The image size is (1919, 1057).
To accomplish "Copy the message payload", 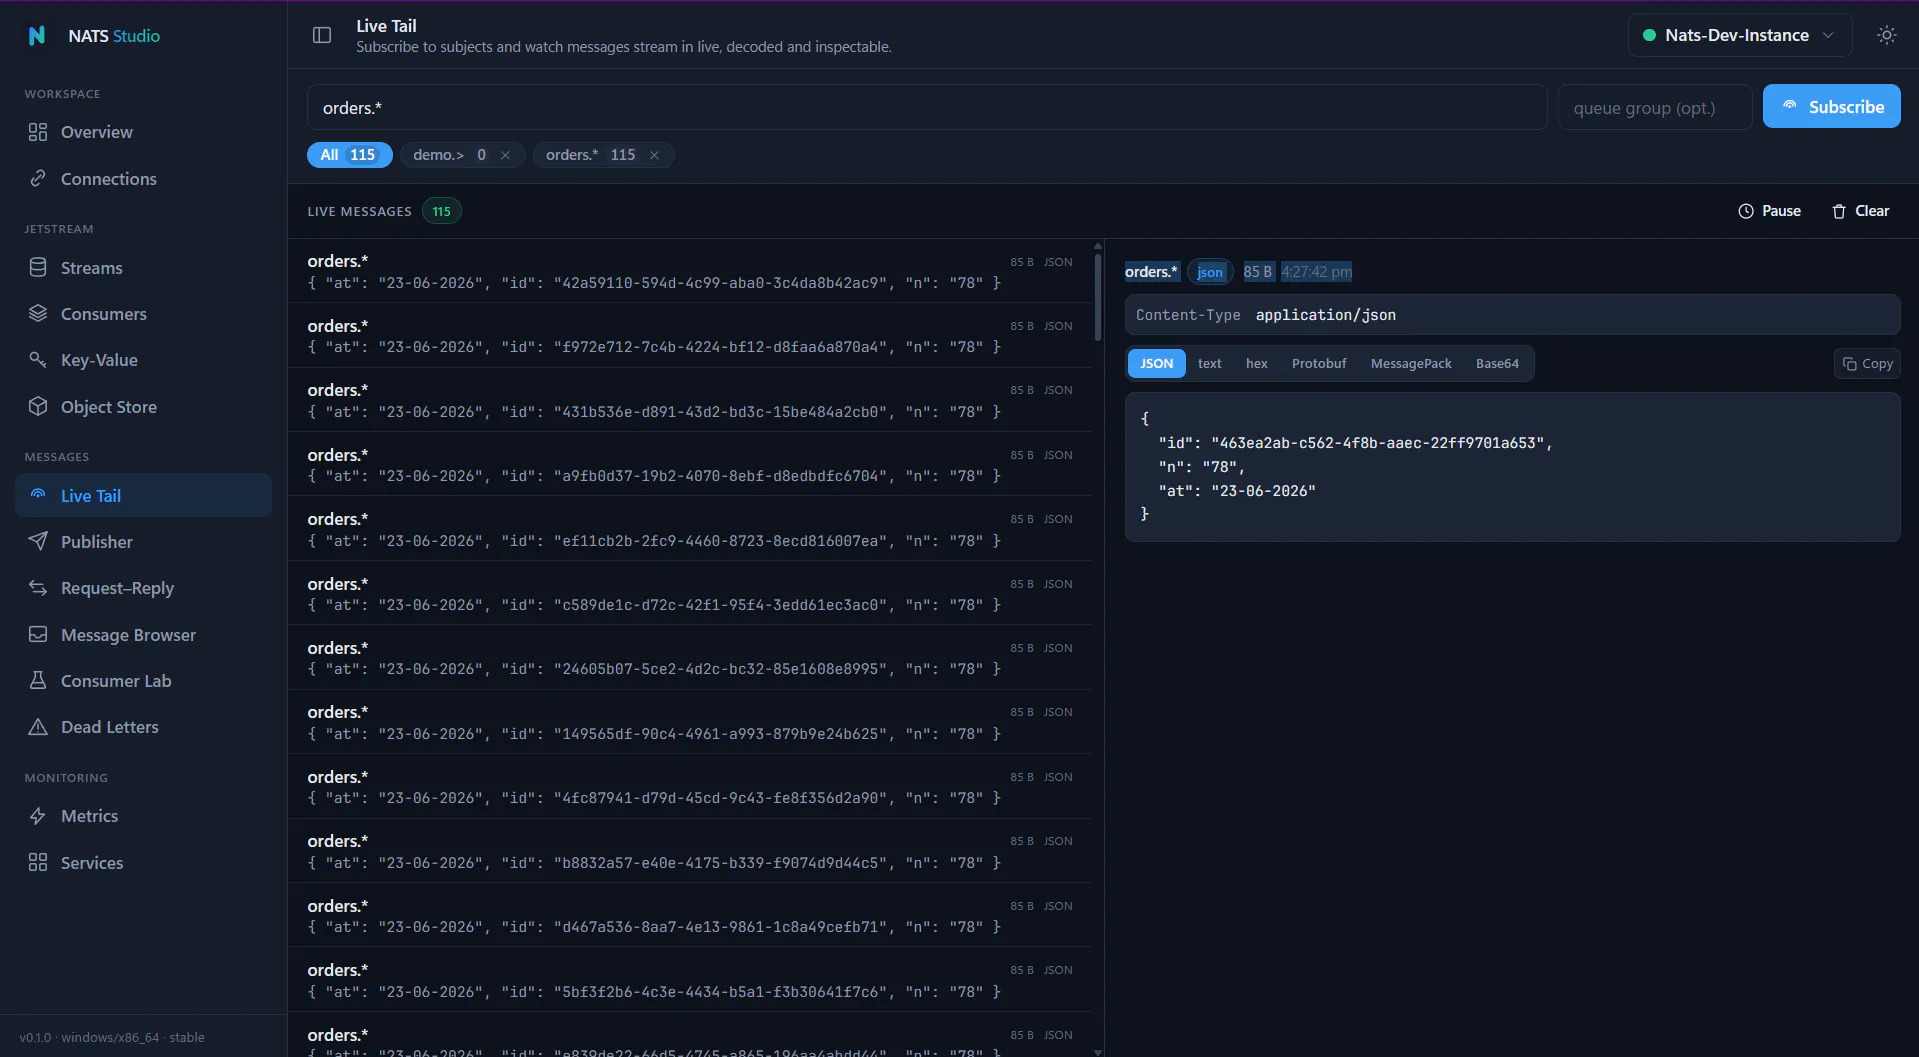I will click(x=1867, y=364).
